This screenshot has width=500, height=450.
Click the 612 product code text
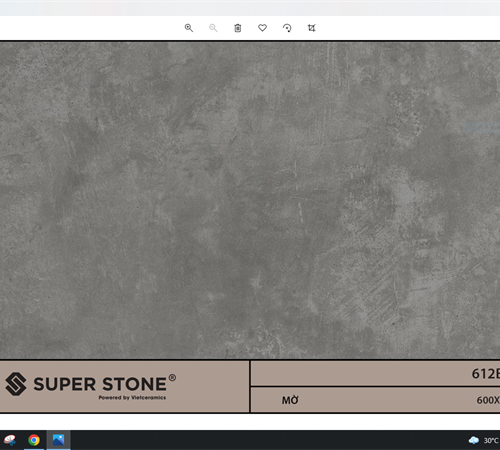[486, 374]
